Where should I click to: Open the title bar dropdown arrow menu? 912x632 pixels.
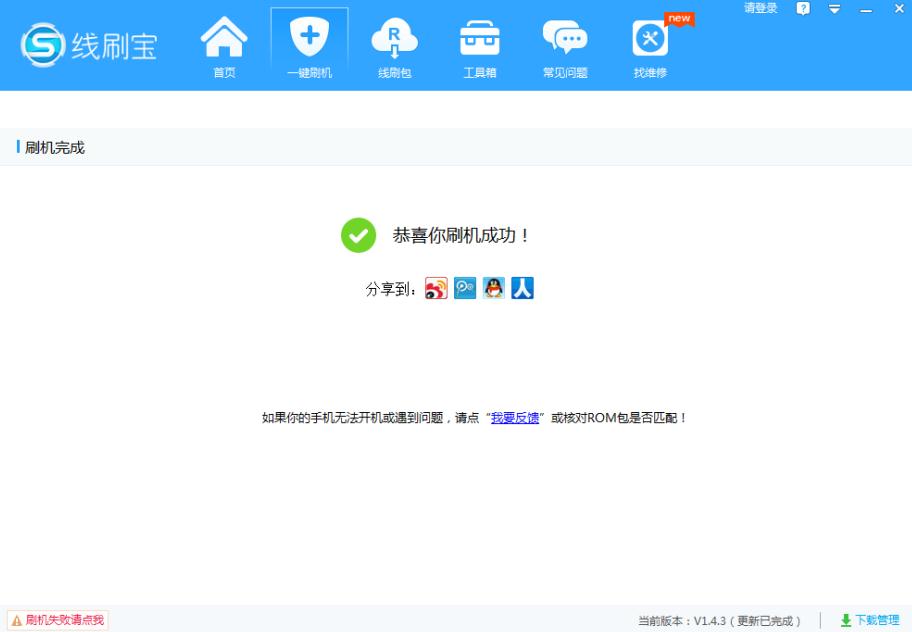pos(833,8)
